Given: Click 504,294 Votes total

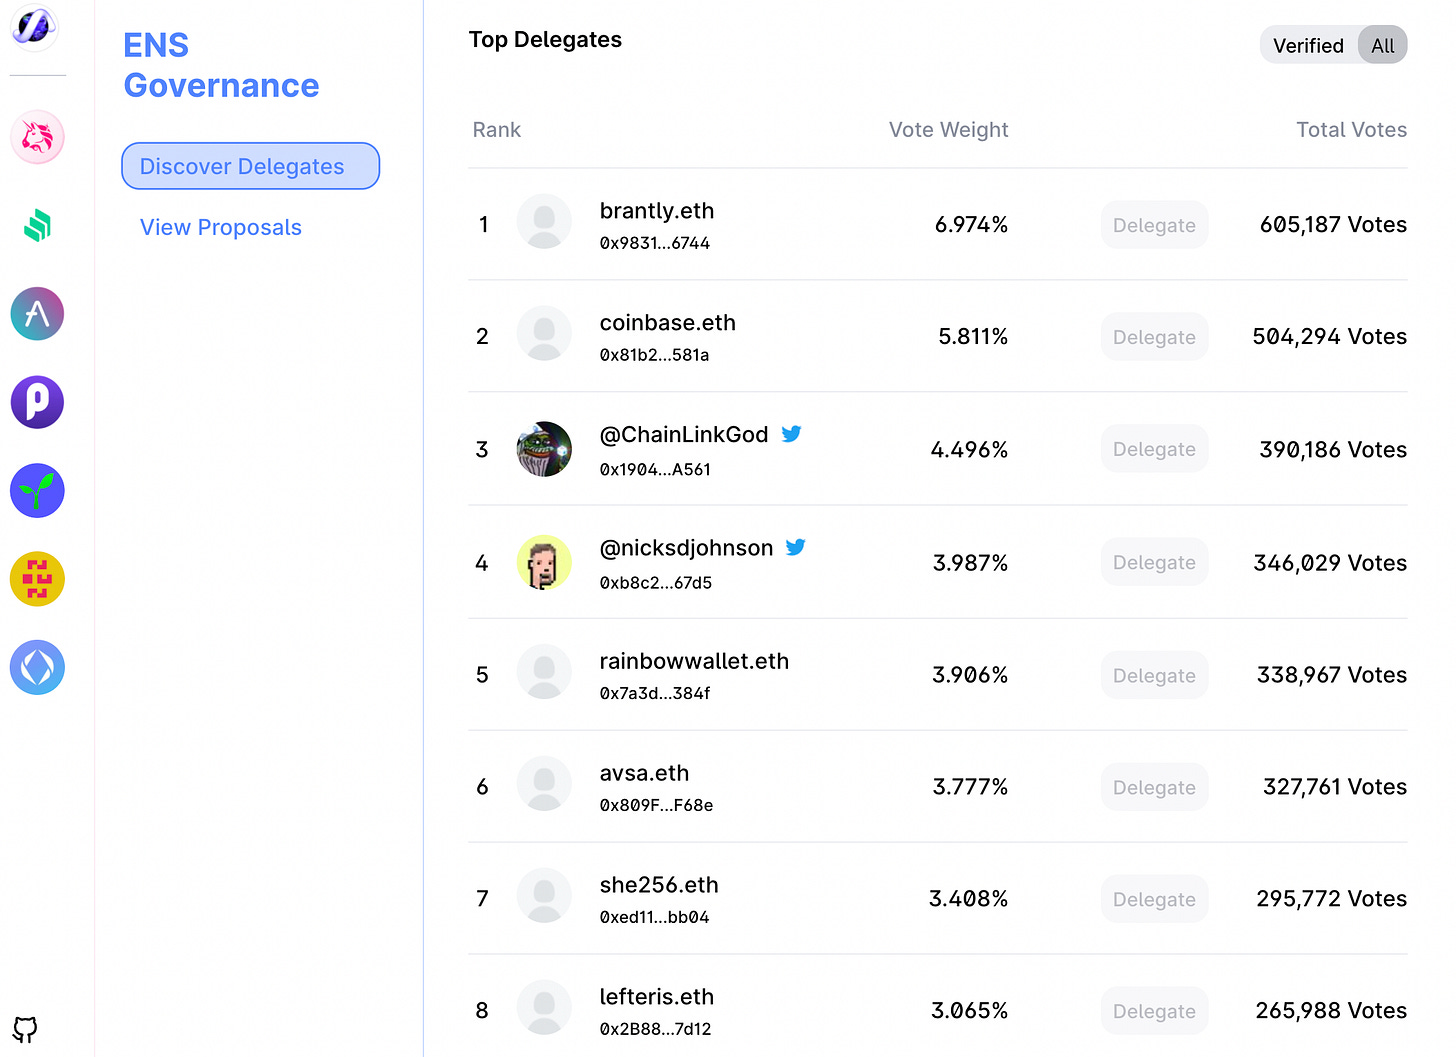Looking at the screenshot, I should point(1329,337).
